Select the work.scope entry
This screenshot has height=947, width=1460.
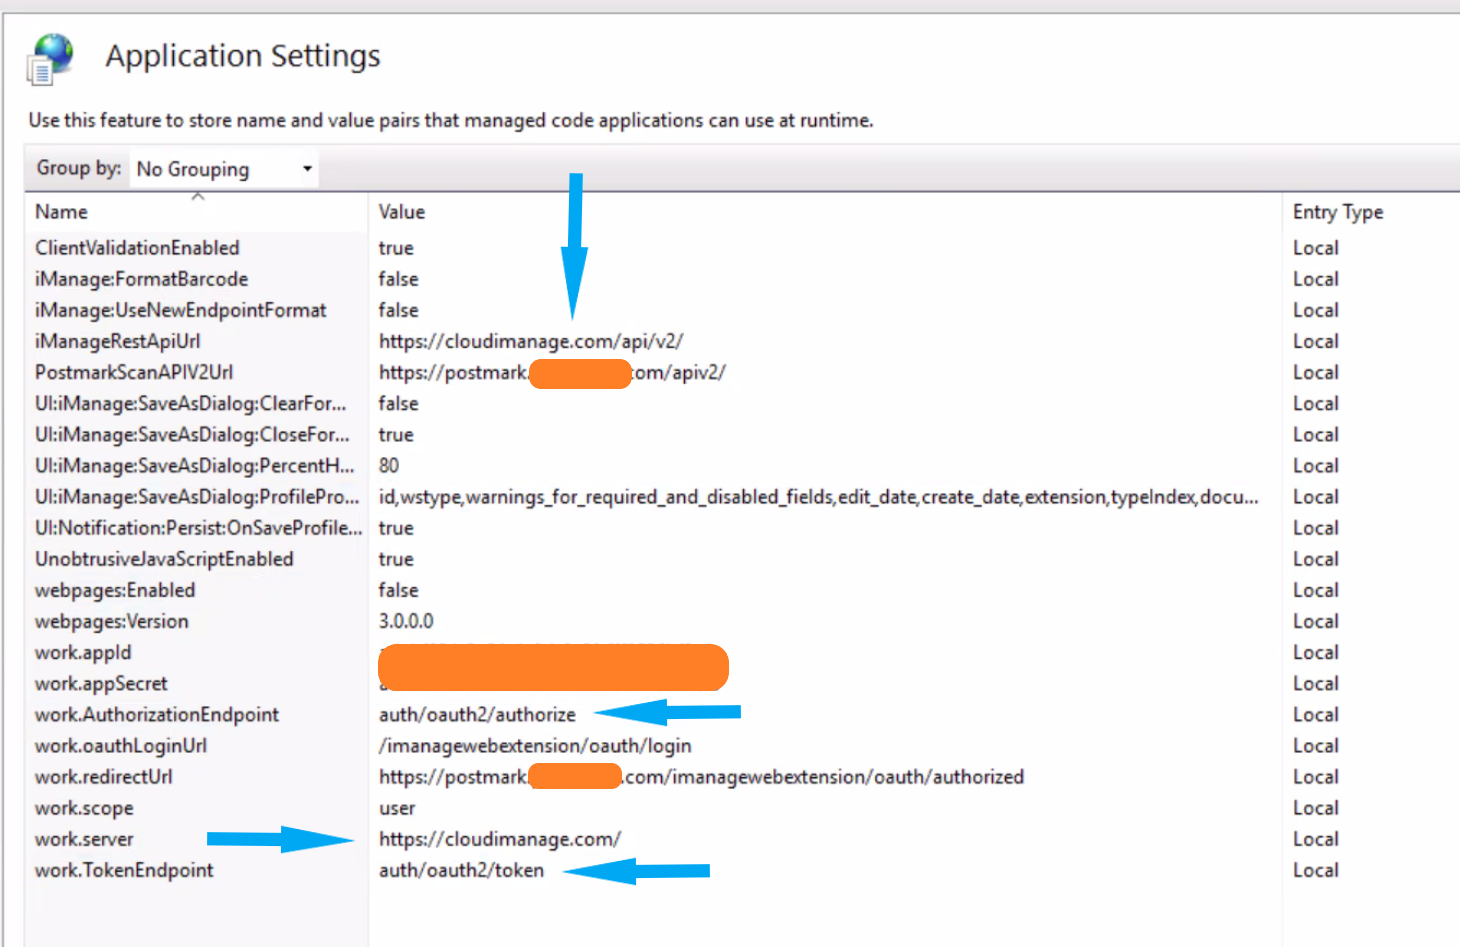pos(84,808)
